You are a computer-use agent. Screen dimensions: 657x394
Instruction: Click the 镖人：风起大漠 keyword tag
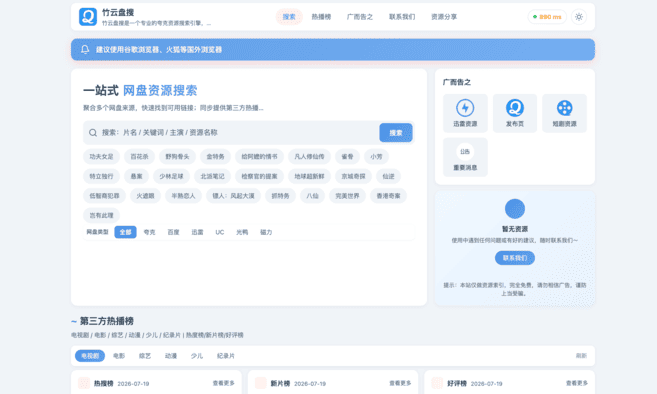[x=233, y=196]
